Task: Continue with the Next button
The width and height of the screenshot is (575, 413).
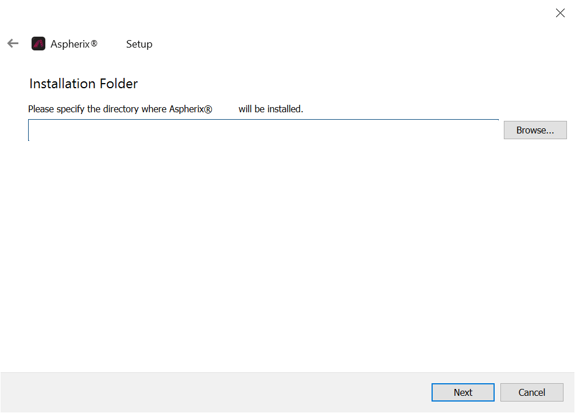Action: 463,392
